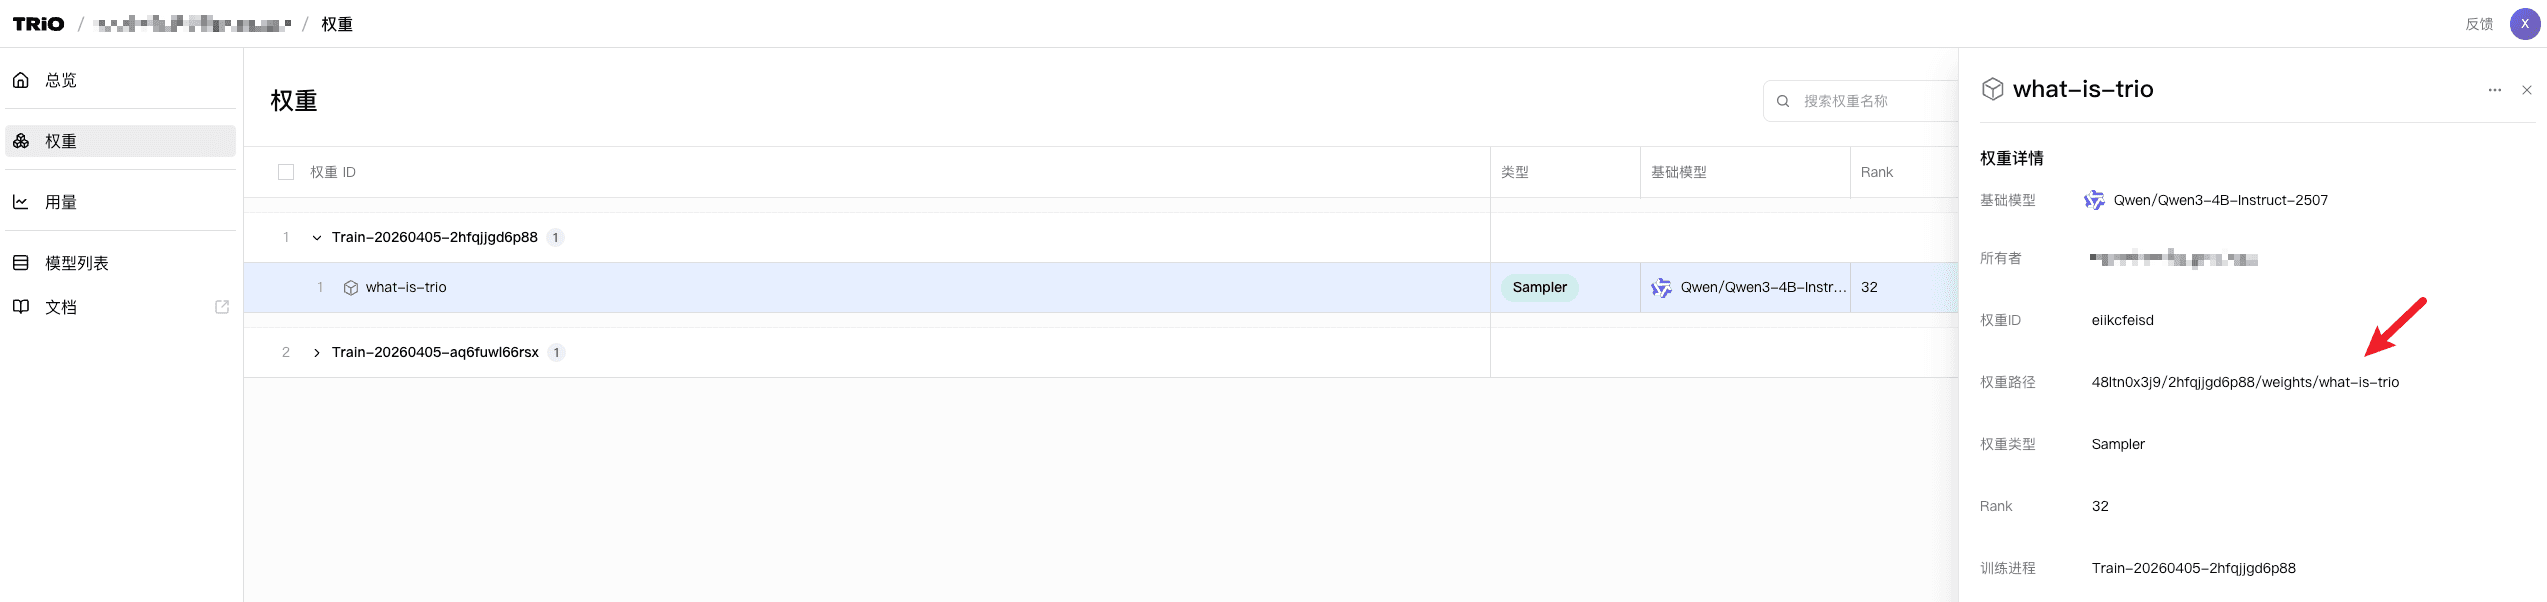Click the external link icon beside 文档
Image resolution: width=2547 pixels, height=602 pixels.
pyautogui.click(x=222, y=307)
